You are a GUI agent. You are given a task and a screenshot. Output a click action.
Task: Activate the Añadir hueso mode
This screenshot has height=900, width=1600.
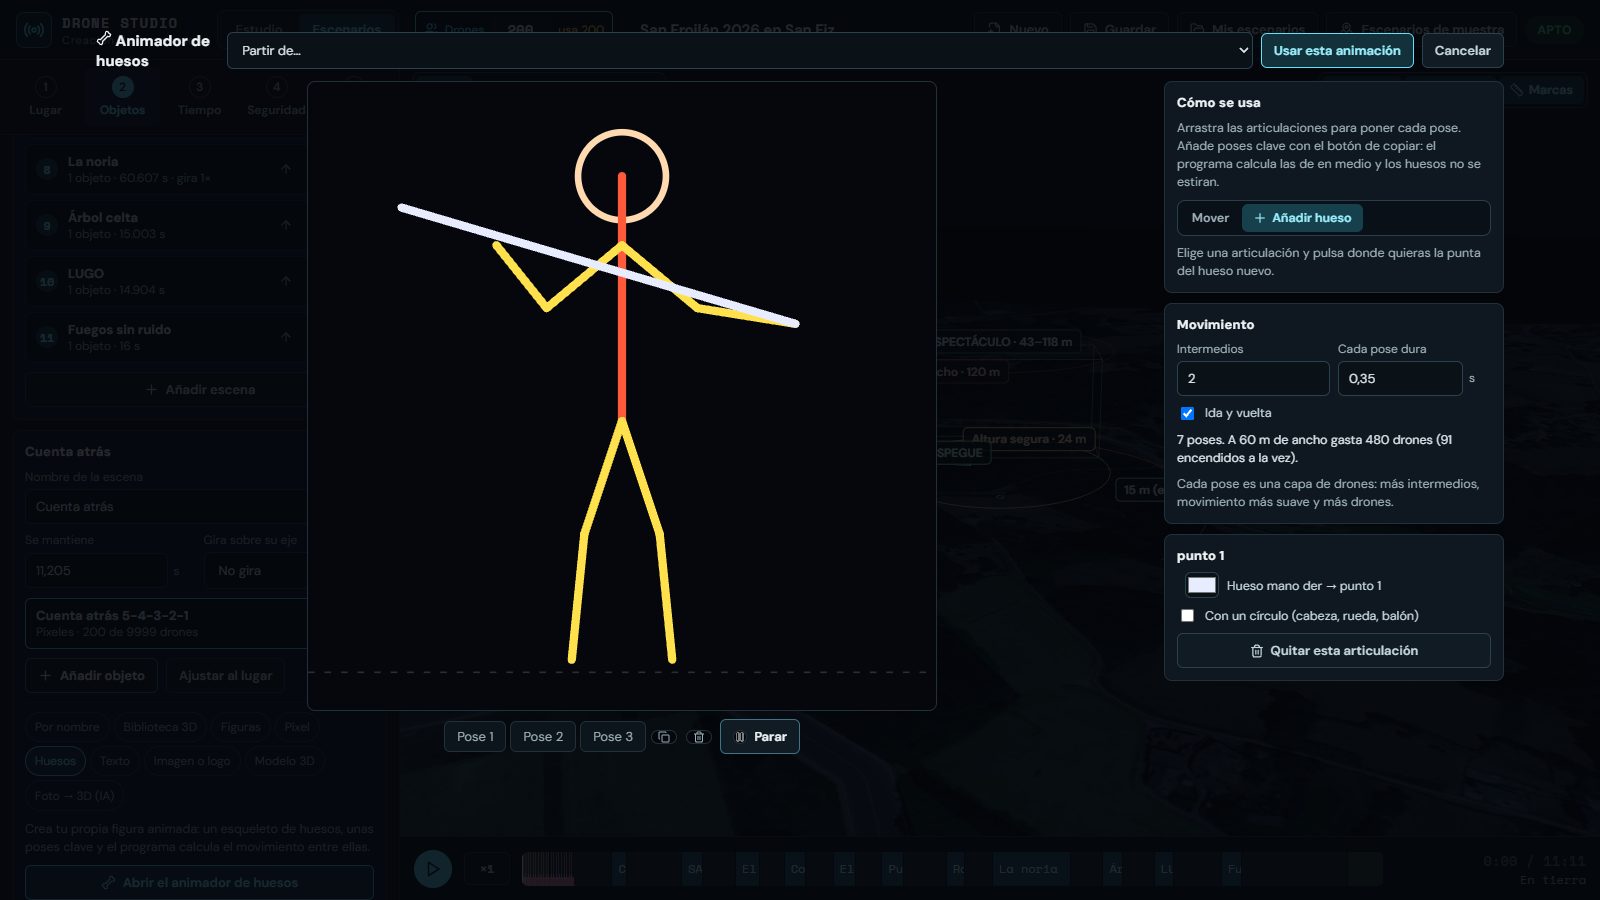point(1302,218)
